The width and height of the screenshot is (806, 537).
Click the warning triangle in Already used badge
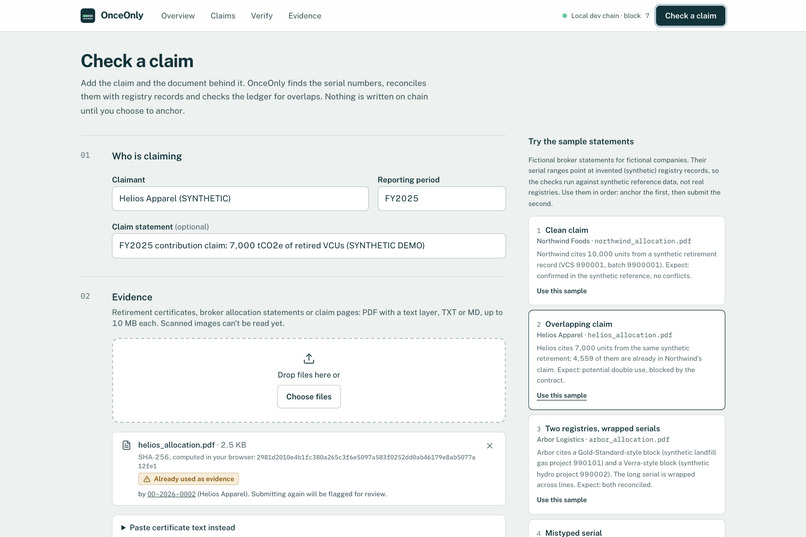click(x=146, y=479)
